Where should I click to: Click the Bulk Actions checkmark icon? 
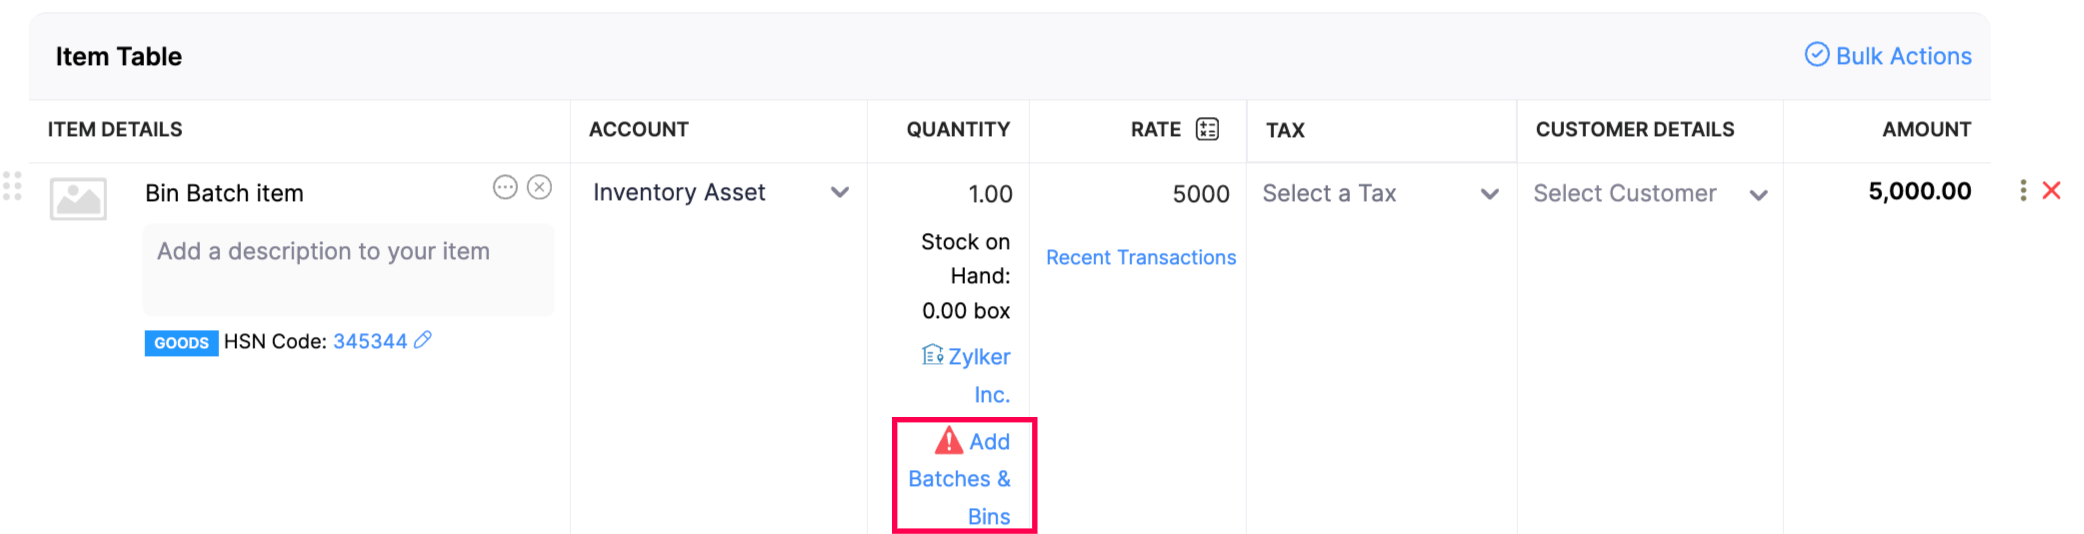click(1816, 55)
